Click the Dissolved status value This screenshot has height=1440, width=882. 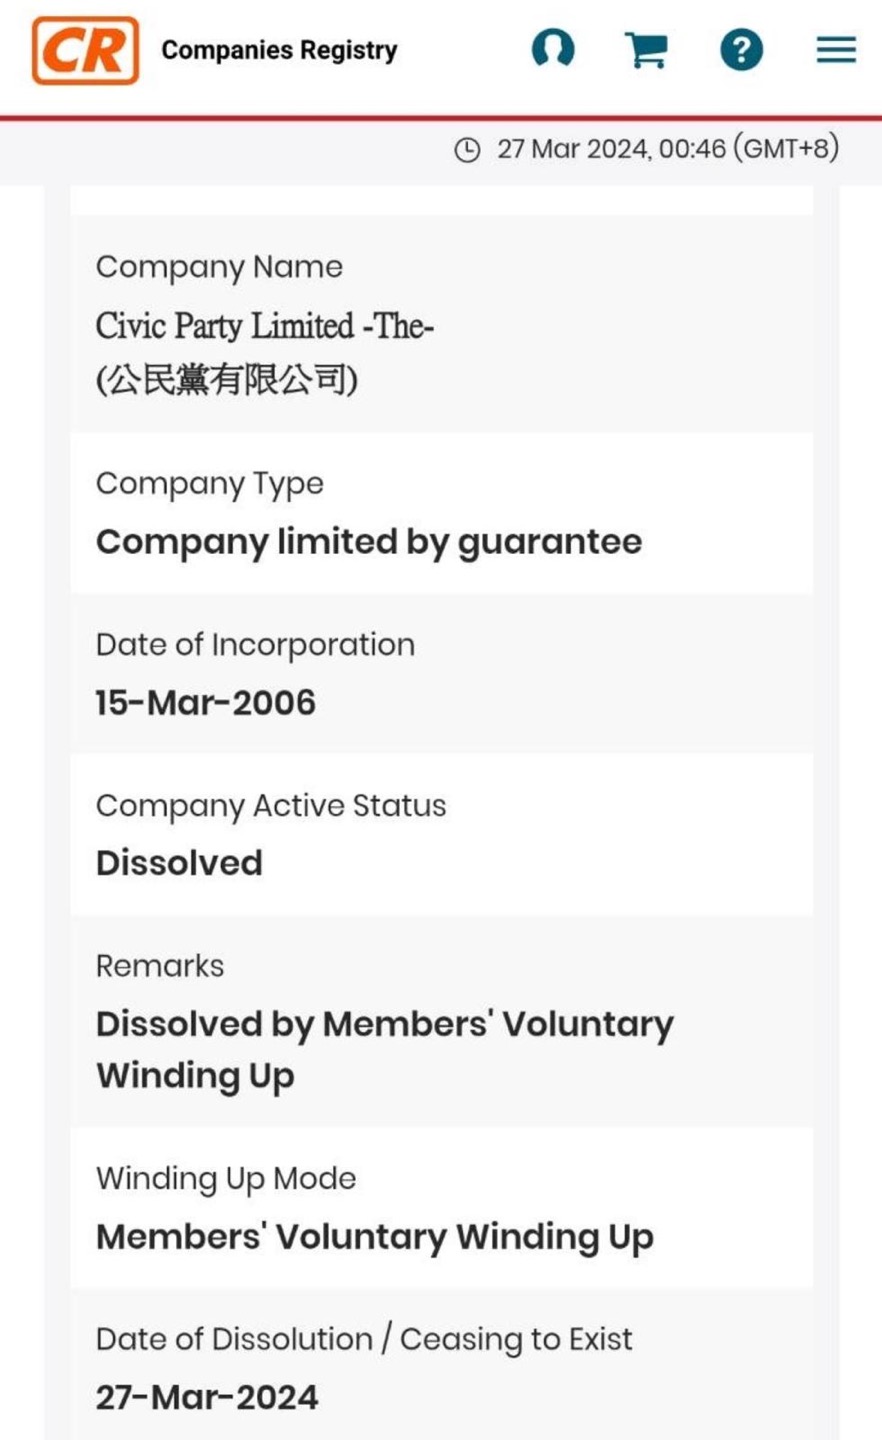[x=179, y=863]
